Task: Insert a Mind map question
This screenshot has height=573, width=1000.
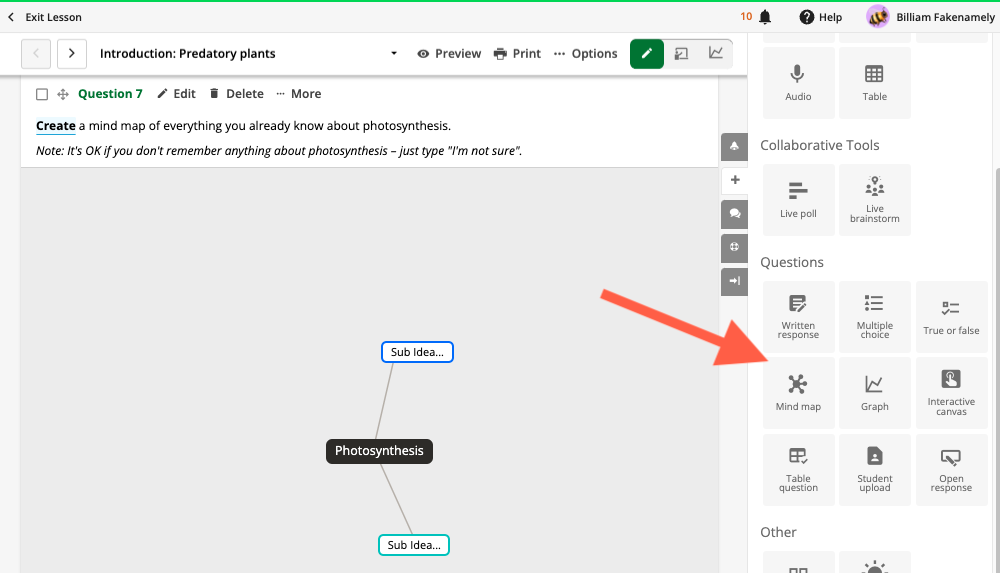Action: click(798, 393)
